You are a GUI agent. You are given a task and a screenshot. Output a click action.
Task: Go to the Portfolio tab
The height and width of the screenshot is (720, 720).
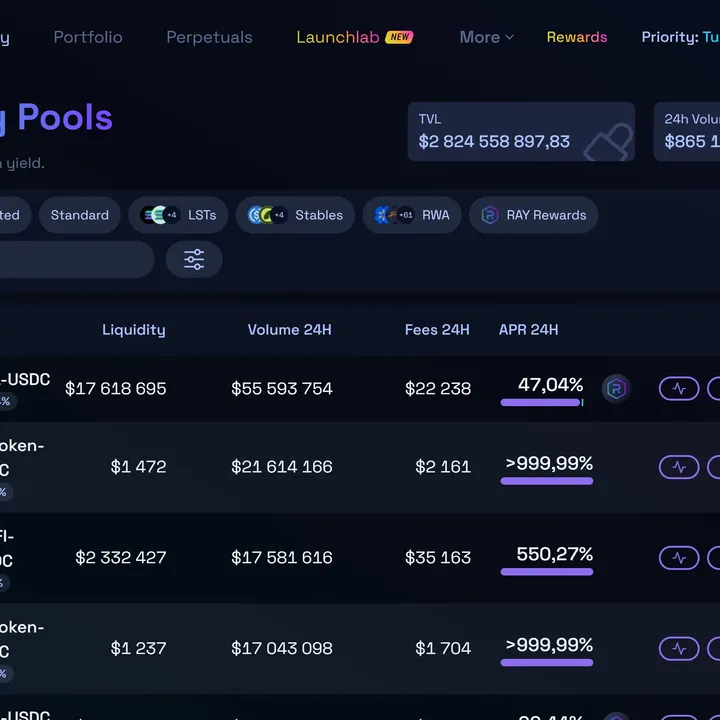click(88, 37)
